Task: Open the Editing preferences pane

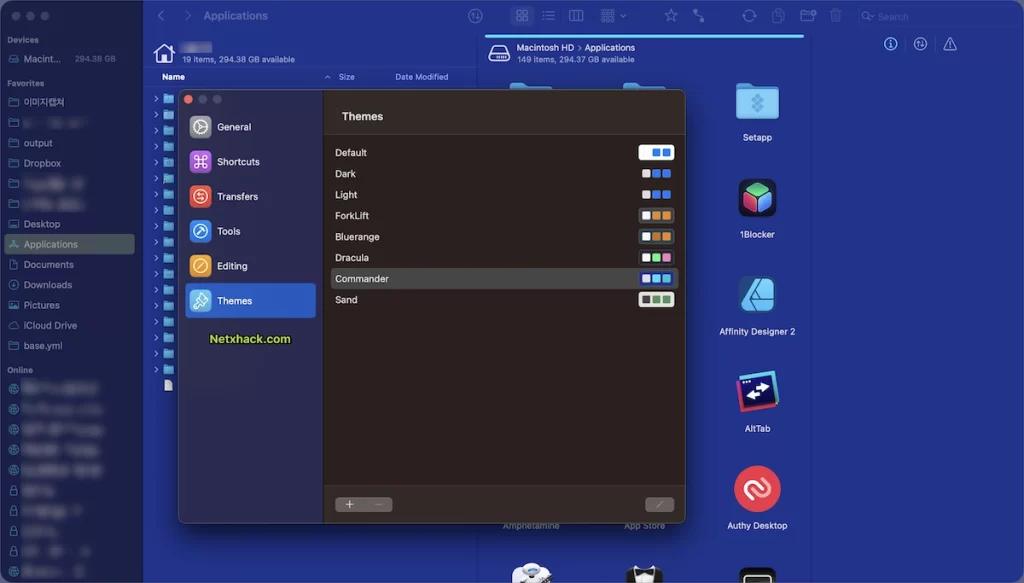Action: pyautogui.click(x=250, y=266)
